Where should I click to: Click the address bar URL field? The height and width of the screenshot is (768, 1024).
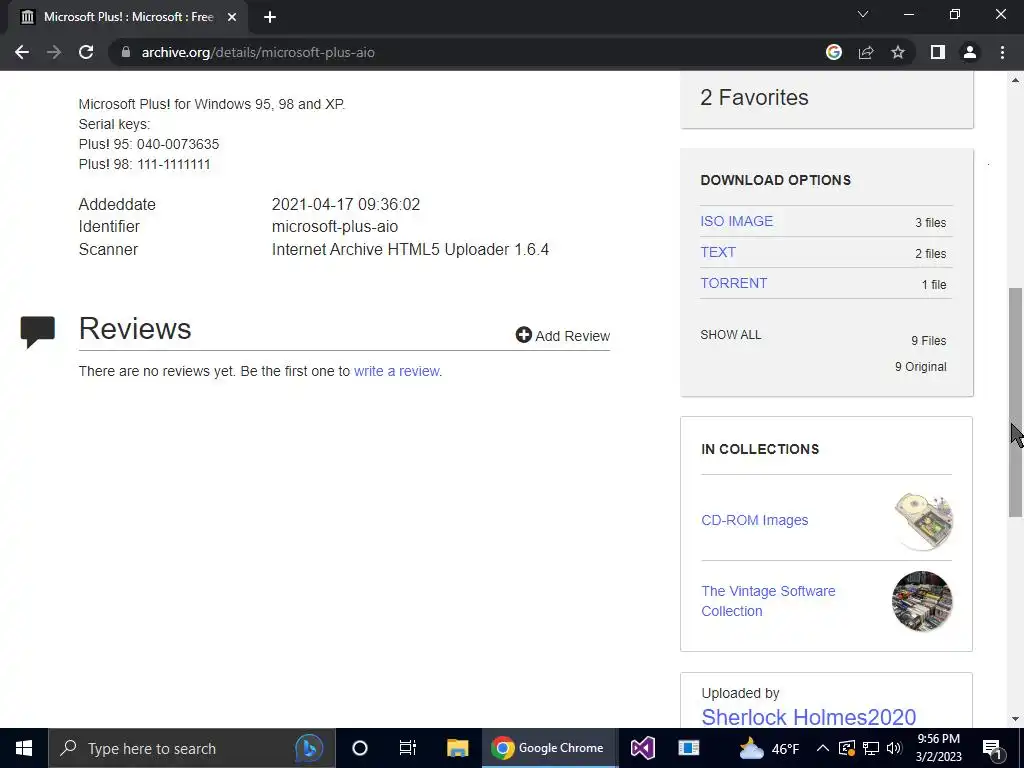coord(470,52)
